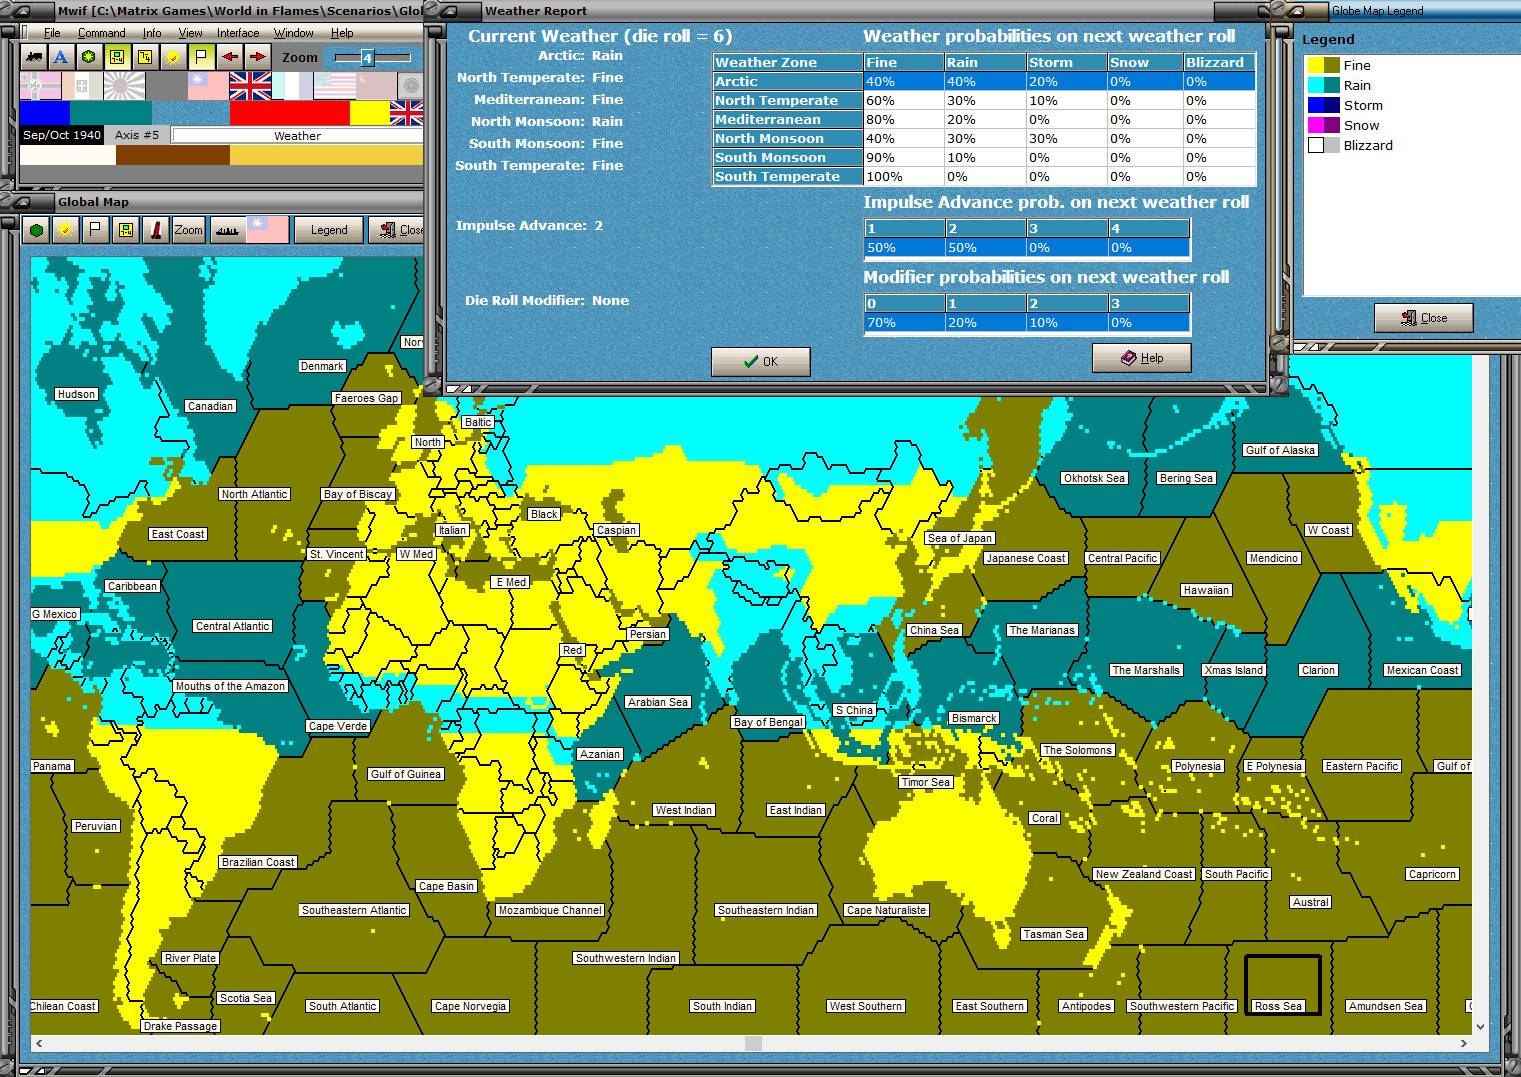1521x1077 pixels.
Task: Toggle the white flag icon in main toolbar
Action: (x=201, y=57)
